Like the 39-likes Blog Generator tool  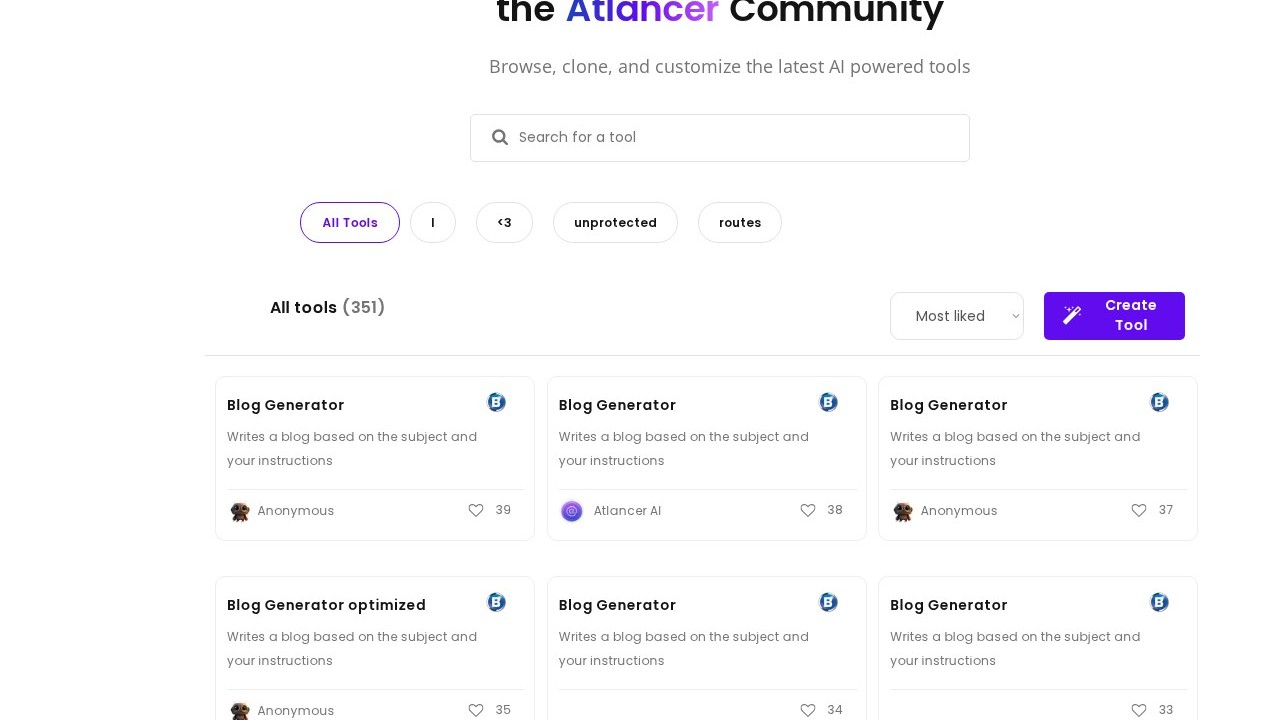(x=476, y=510)
